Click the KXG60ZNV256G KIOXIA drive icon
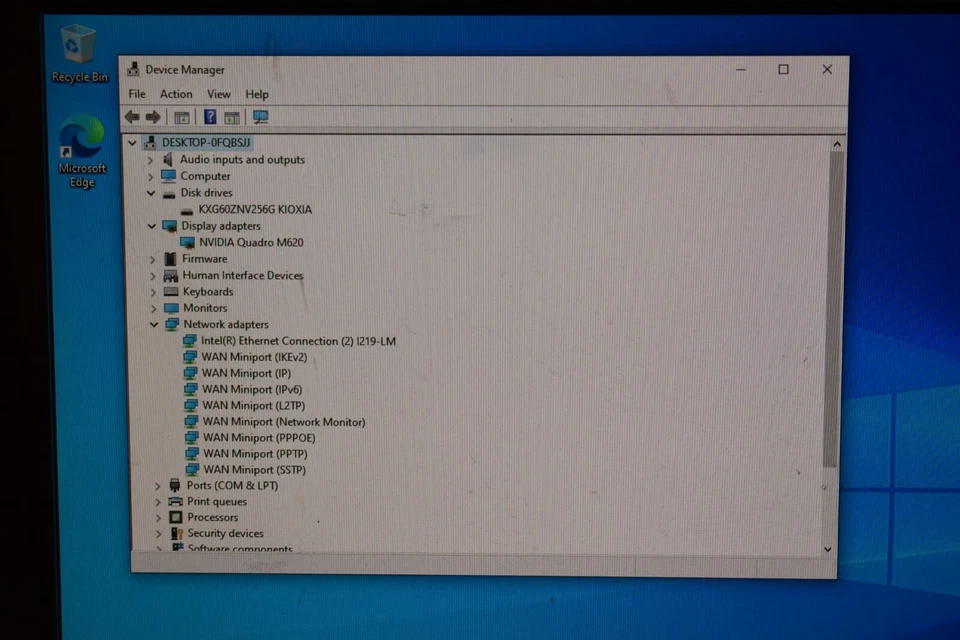The image size is (960, 640). tap(187, 211)
